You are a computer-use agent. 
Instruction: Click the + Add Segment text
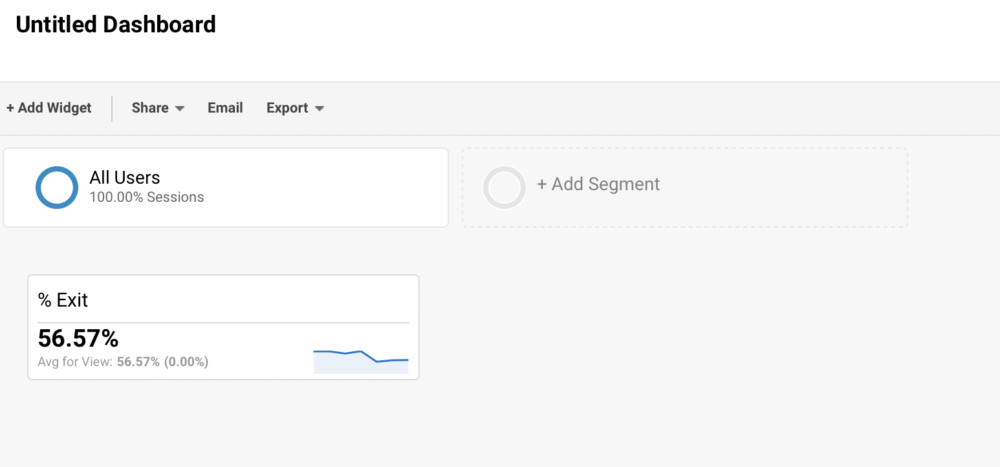[x=598, y=184]
